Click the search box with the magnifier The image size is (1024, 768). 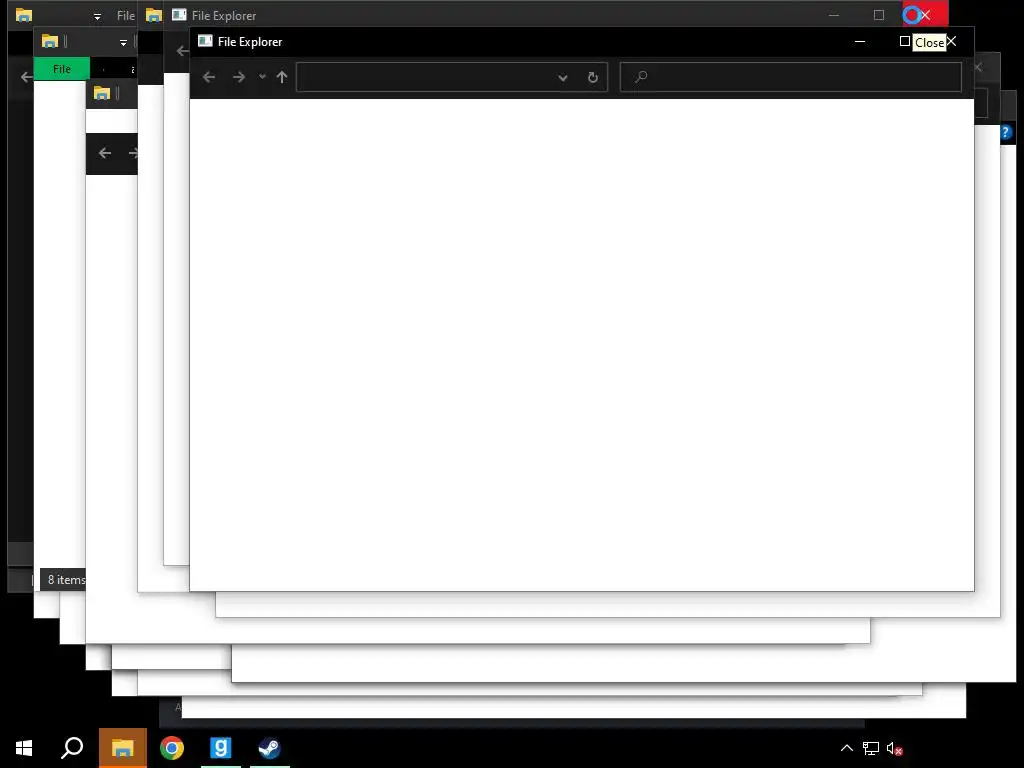click(x=791, y=77)
